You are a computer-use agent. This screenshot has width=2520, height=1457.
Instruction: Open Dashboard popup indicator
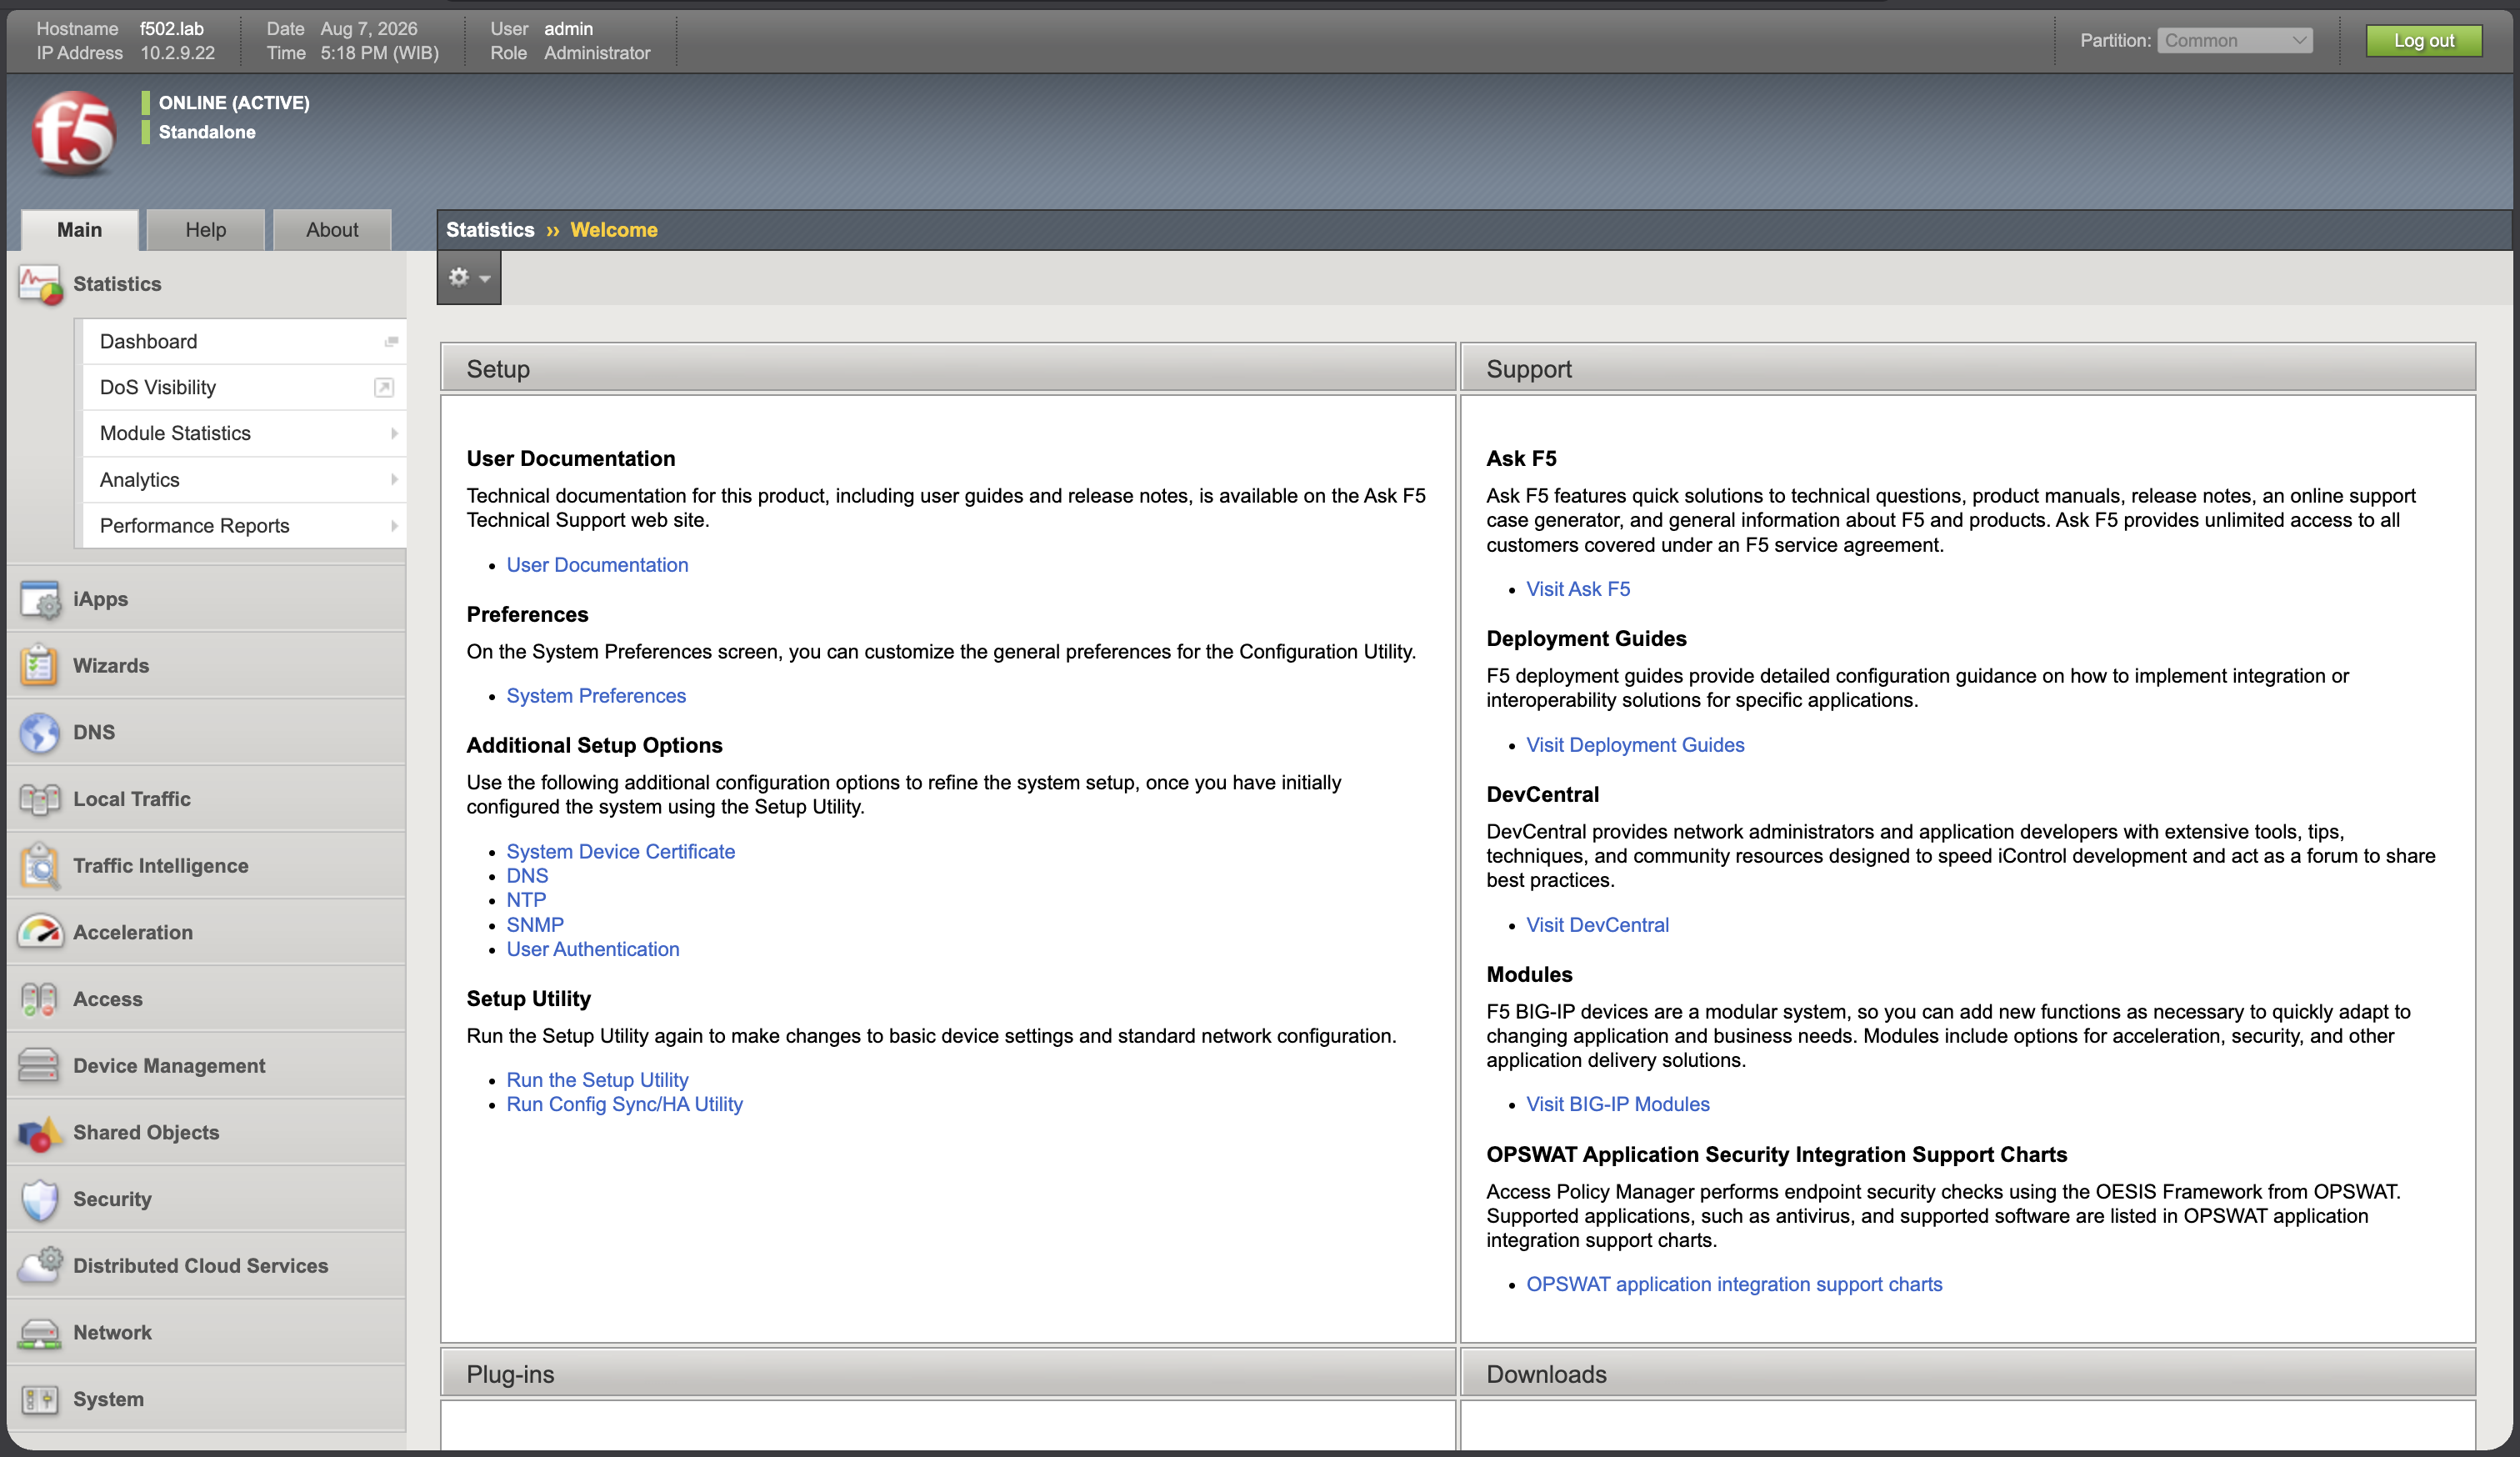click(391, 342)
